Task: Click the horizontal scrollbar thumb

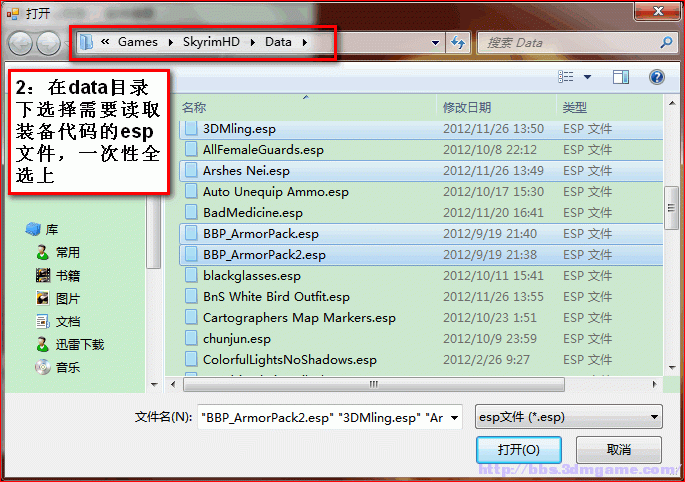Action: coord(374,385)
